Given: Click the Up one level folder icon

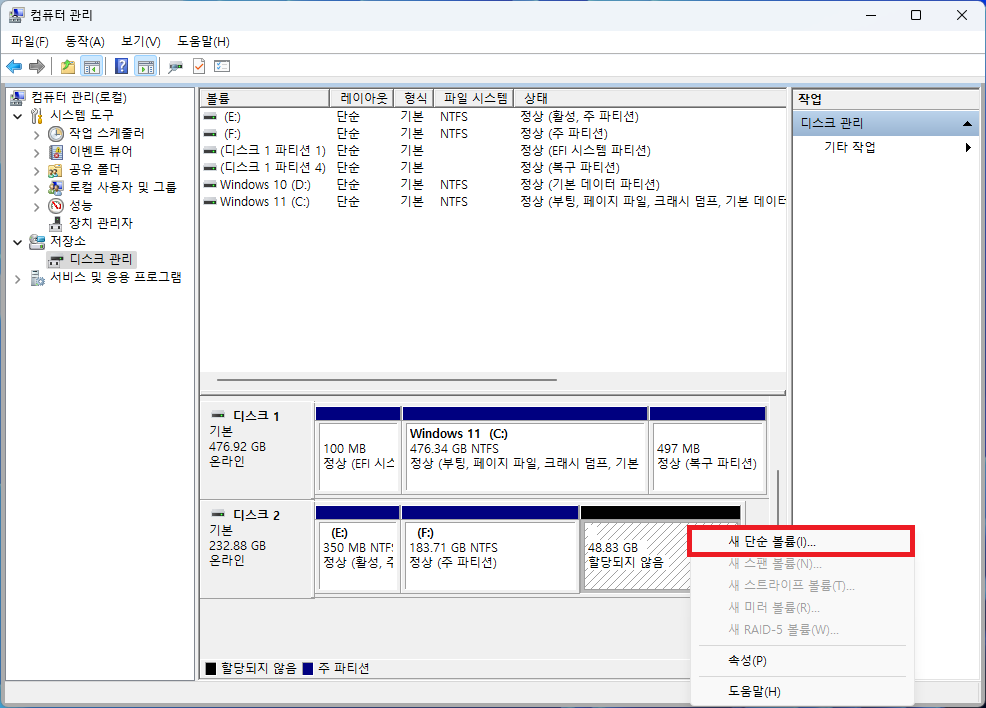Looking at the screenshot, I should point(66,66).
